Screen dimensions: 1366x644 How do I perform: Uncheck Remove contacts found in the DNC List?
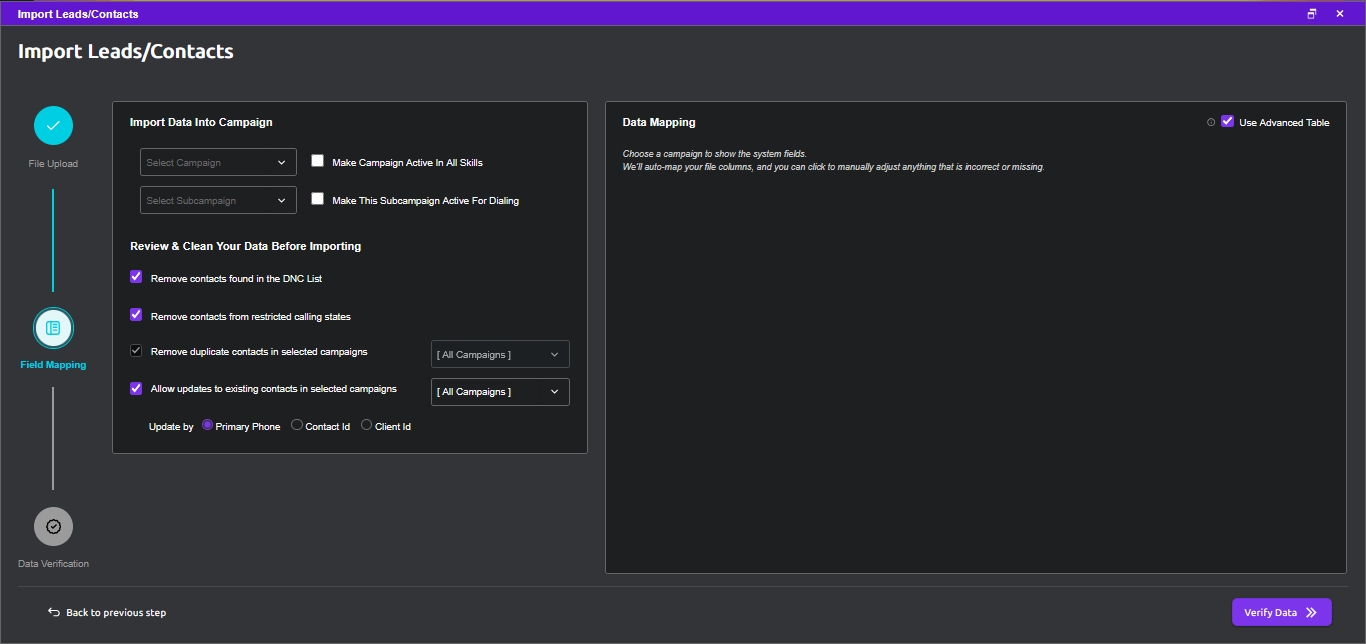(x=136, y=277)
